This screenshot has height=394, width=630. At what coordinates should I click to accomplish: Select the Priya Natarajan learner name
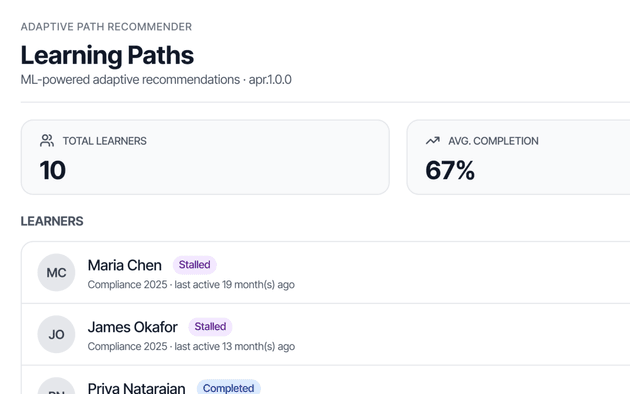click(136, 388)
